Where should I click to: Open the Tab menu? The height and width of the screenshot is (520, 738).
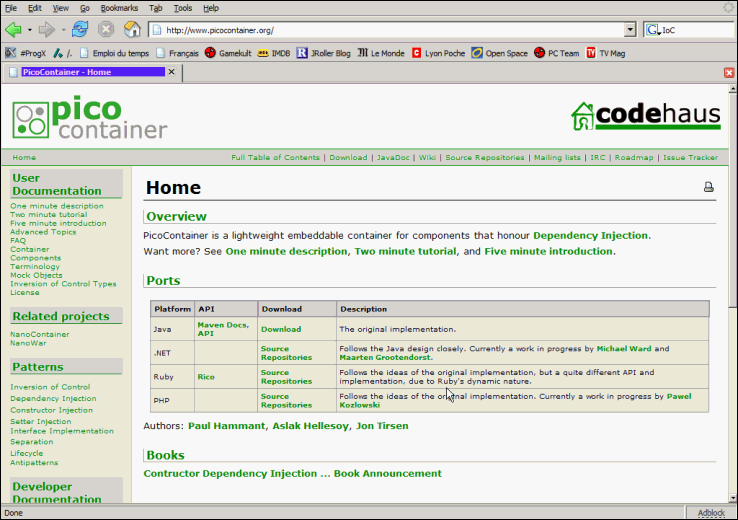click(155, 8)
